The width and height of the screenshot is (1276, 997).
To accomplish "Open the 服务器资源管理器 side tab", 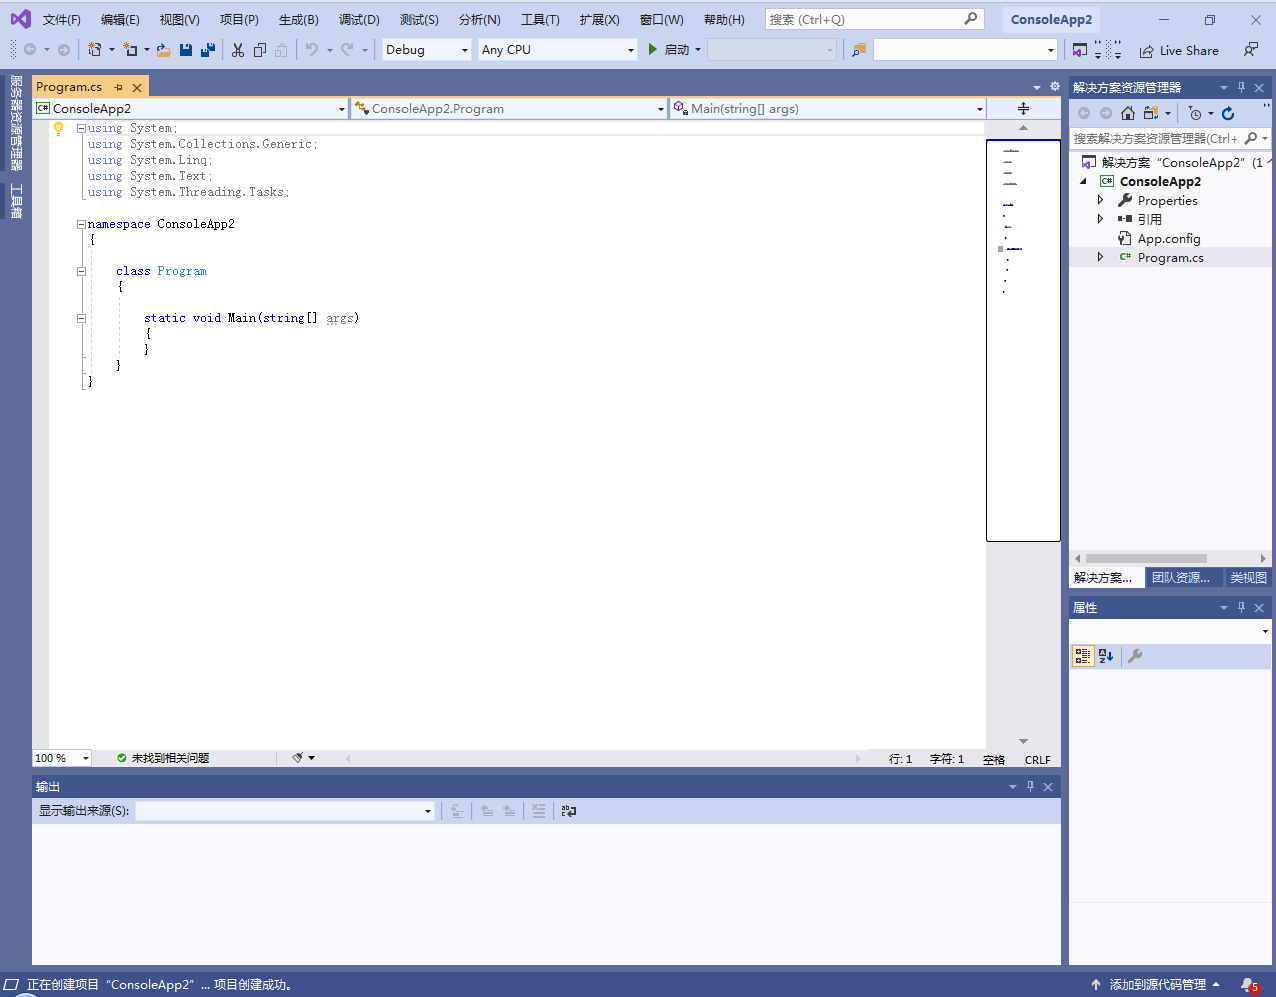I will [16, 123].
